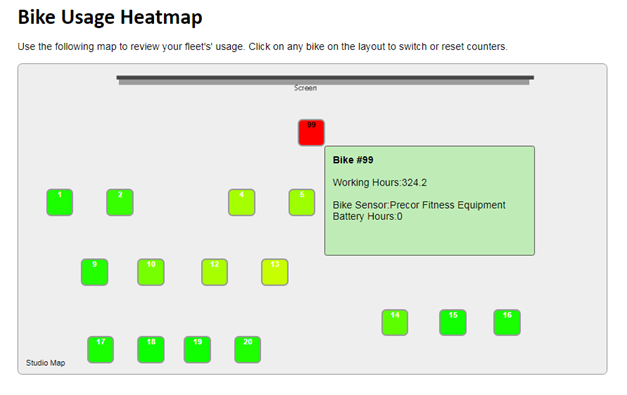
Task: Click the Studio Map label
Action: 46,363
